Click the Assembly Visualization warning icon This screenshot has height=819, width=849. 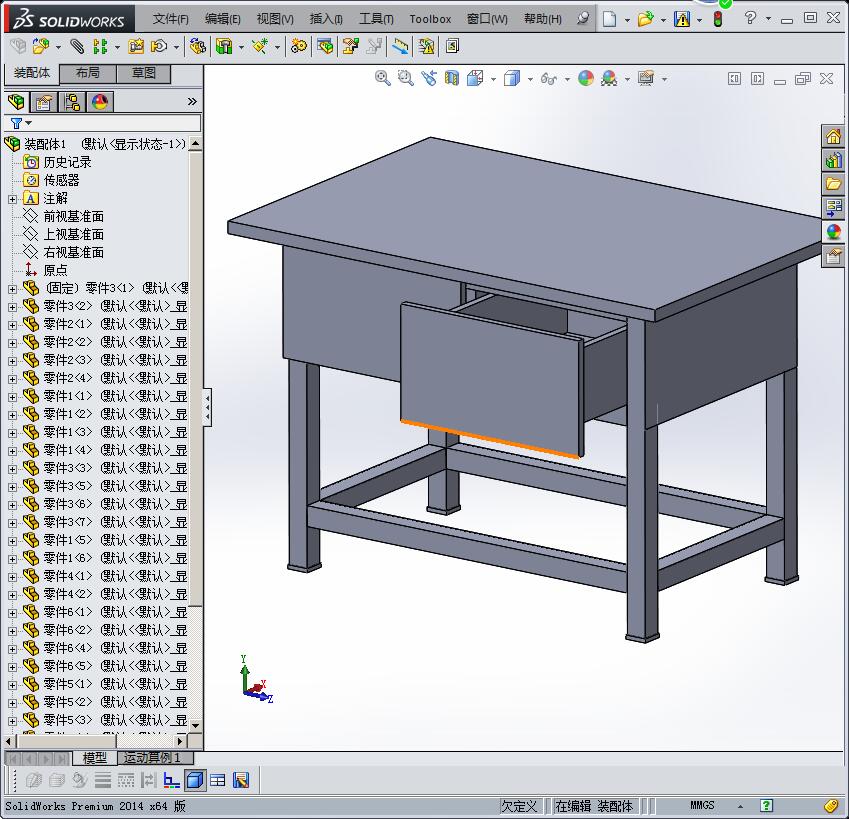(x=426, y=47)
